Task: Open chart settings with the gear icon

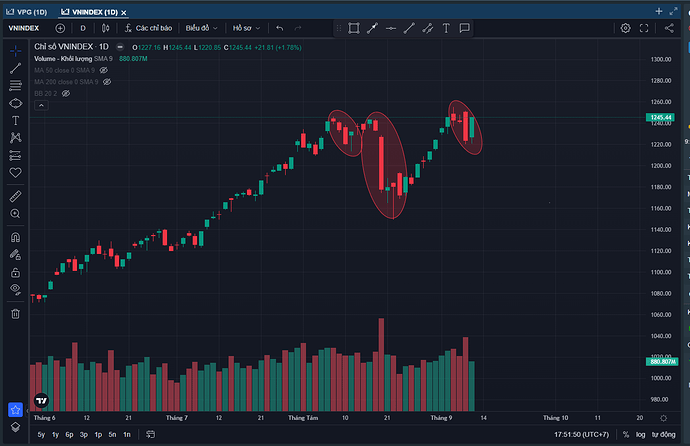Action: (625, 28)
